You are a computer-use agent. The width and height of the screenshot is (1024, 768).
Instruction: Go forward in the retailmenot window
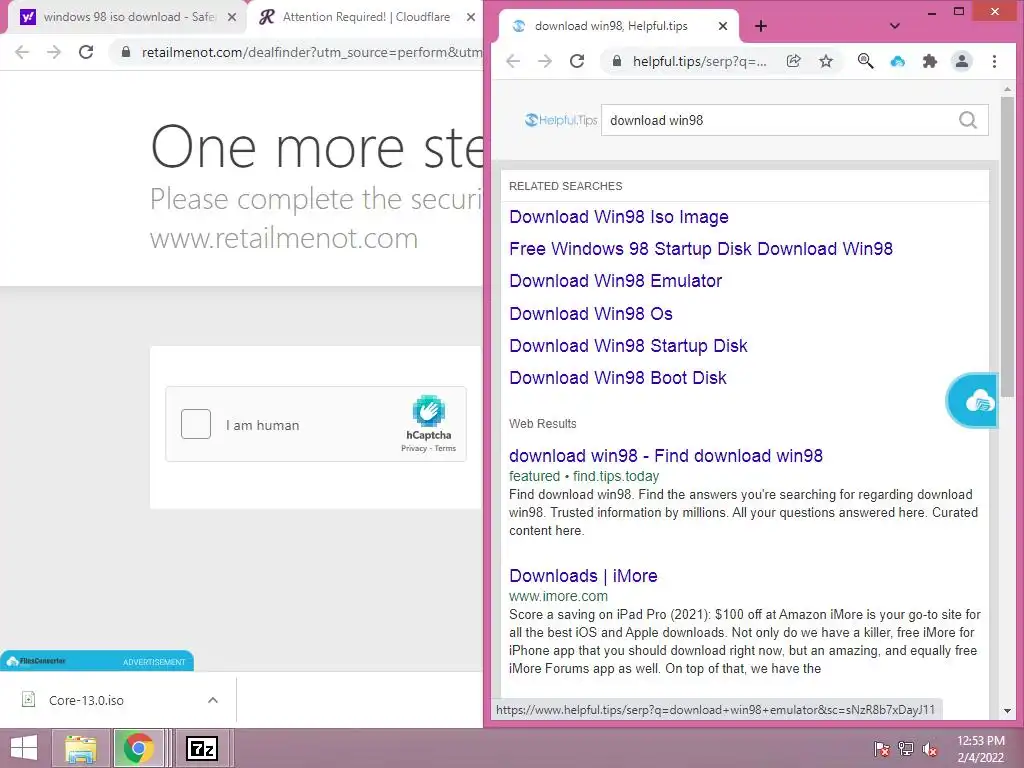[x=54, y=52]
